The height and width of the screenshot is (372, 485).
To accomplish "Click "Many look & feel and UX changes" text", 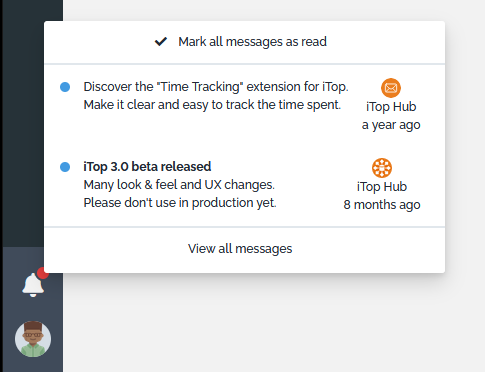I will [179, 185].
